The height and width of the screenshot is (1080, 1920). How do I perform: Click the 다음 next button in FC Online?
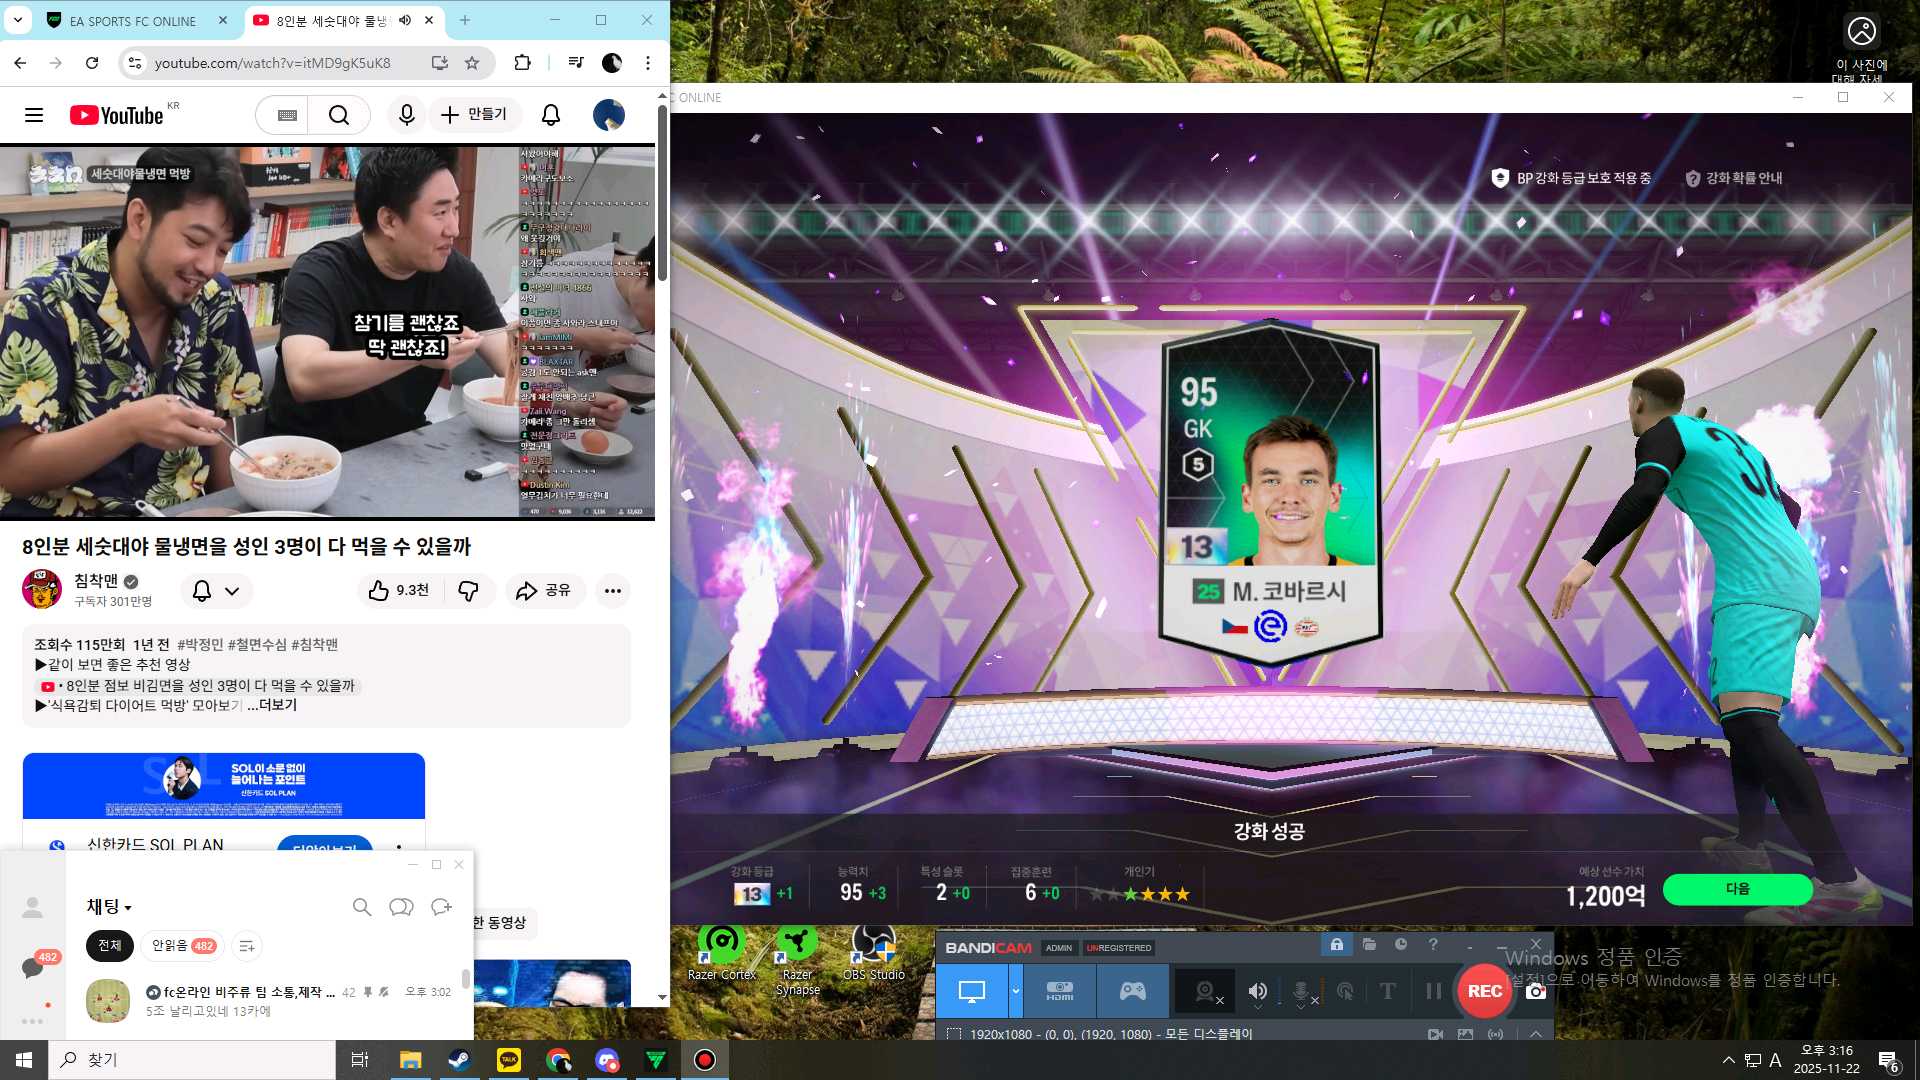click(x=1738, y=889)
